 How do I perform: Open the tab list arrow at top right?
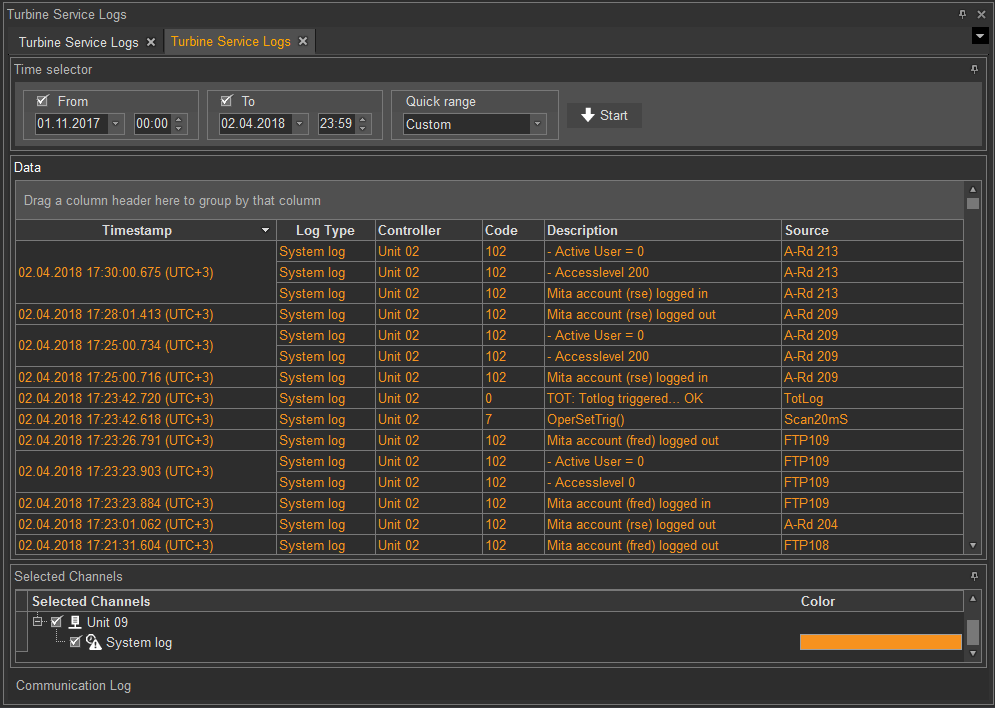click(x=980, y=37)
